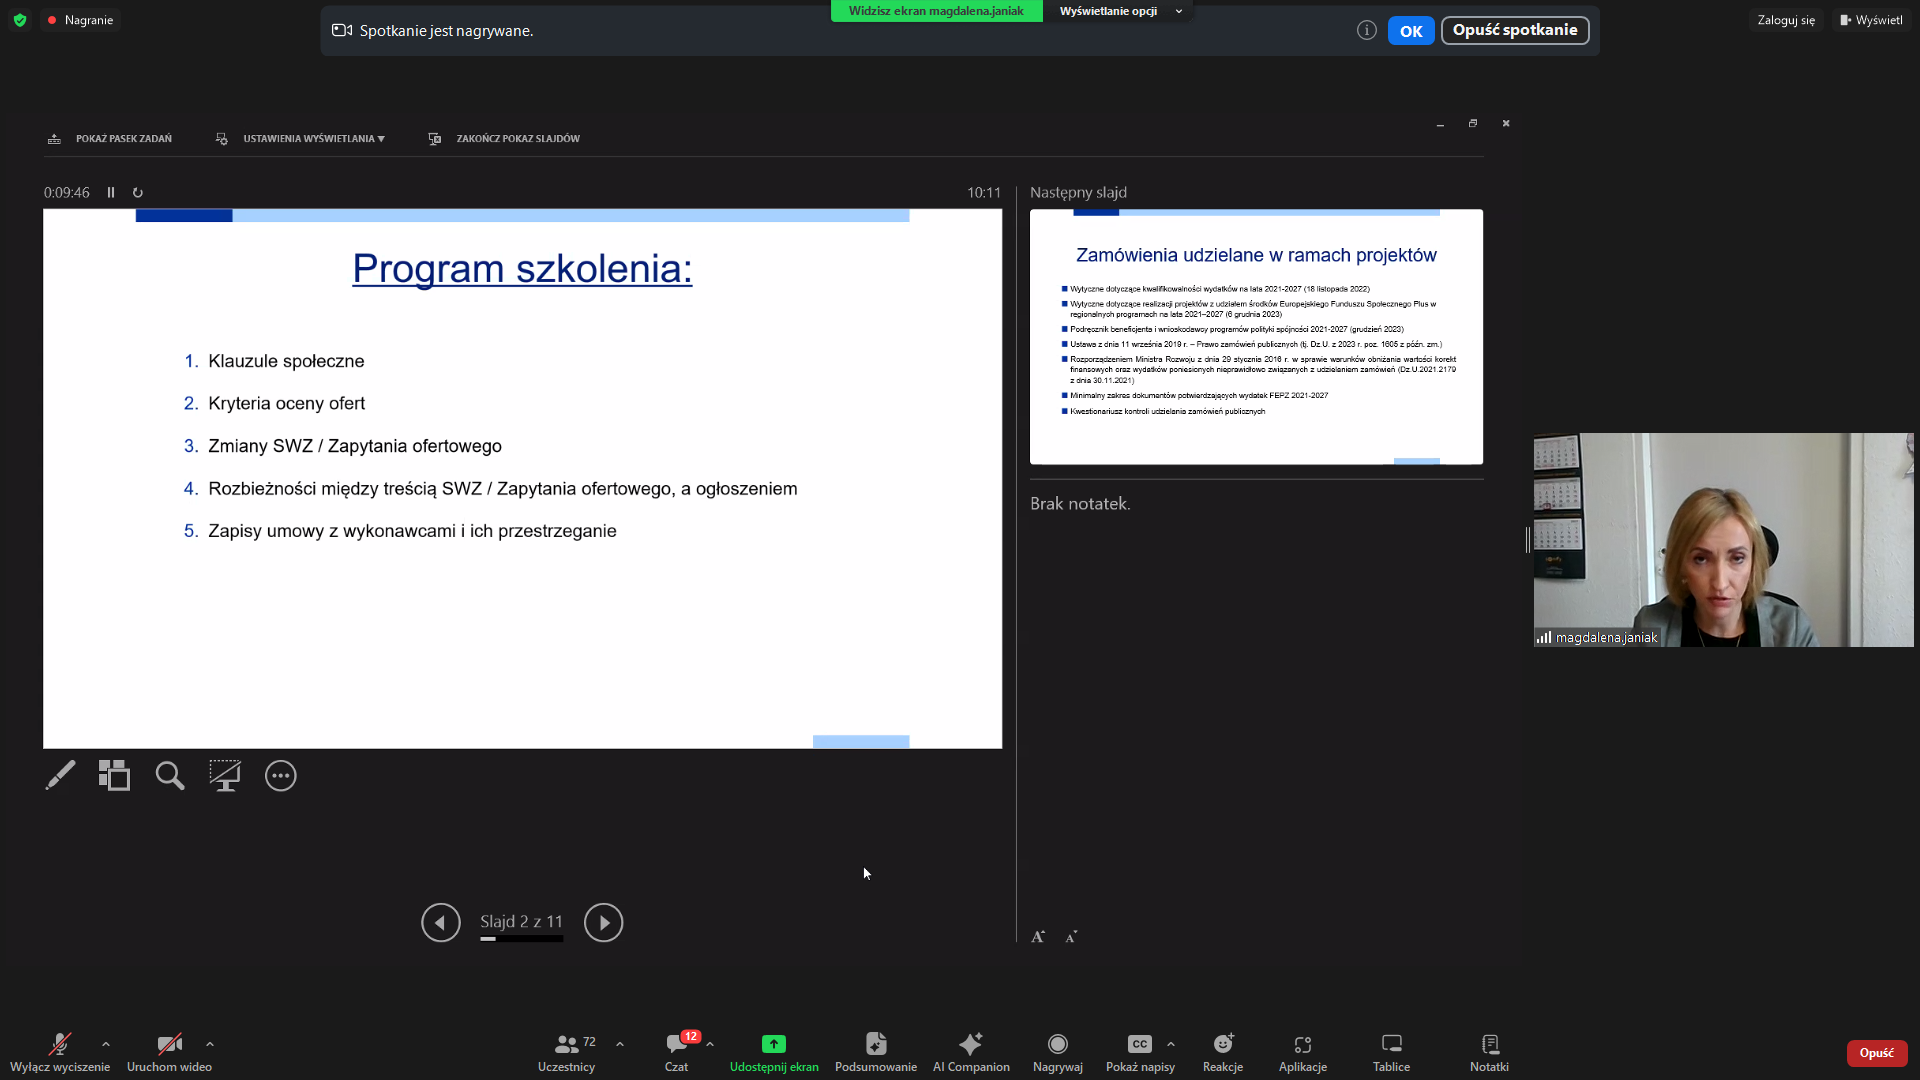Unmute microphone in Zoom toolbar
The height and width of the screenshot is (1080, 1920).
tap(60, 1052)
